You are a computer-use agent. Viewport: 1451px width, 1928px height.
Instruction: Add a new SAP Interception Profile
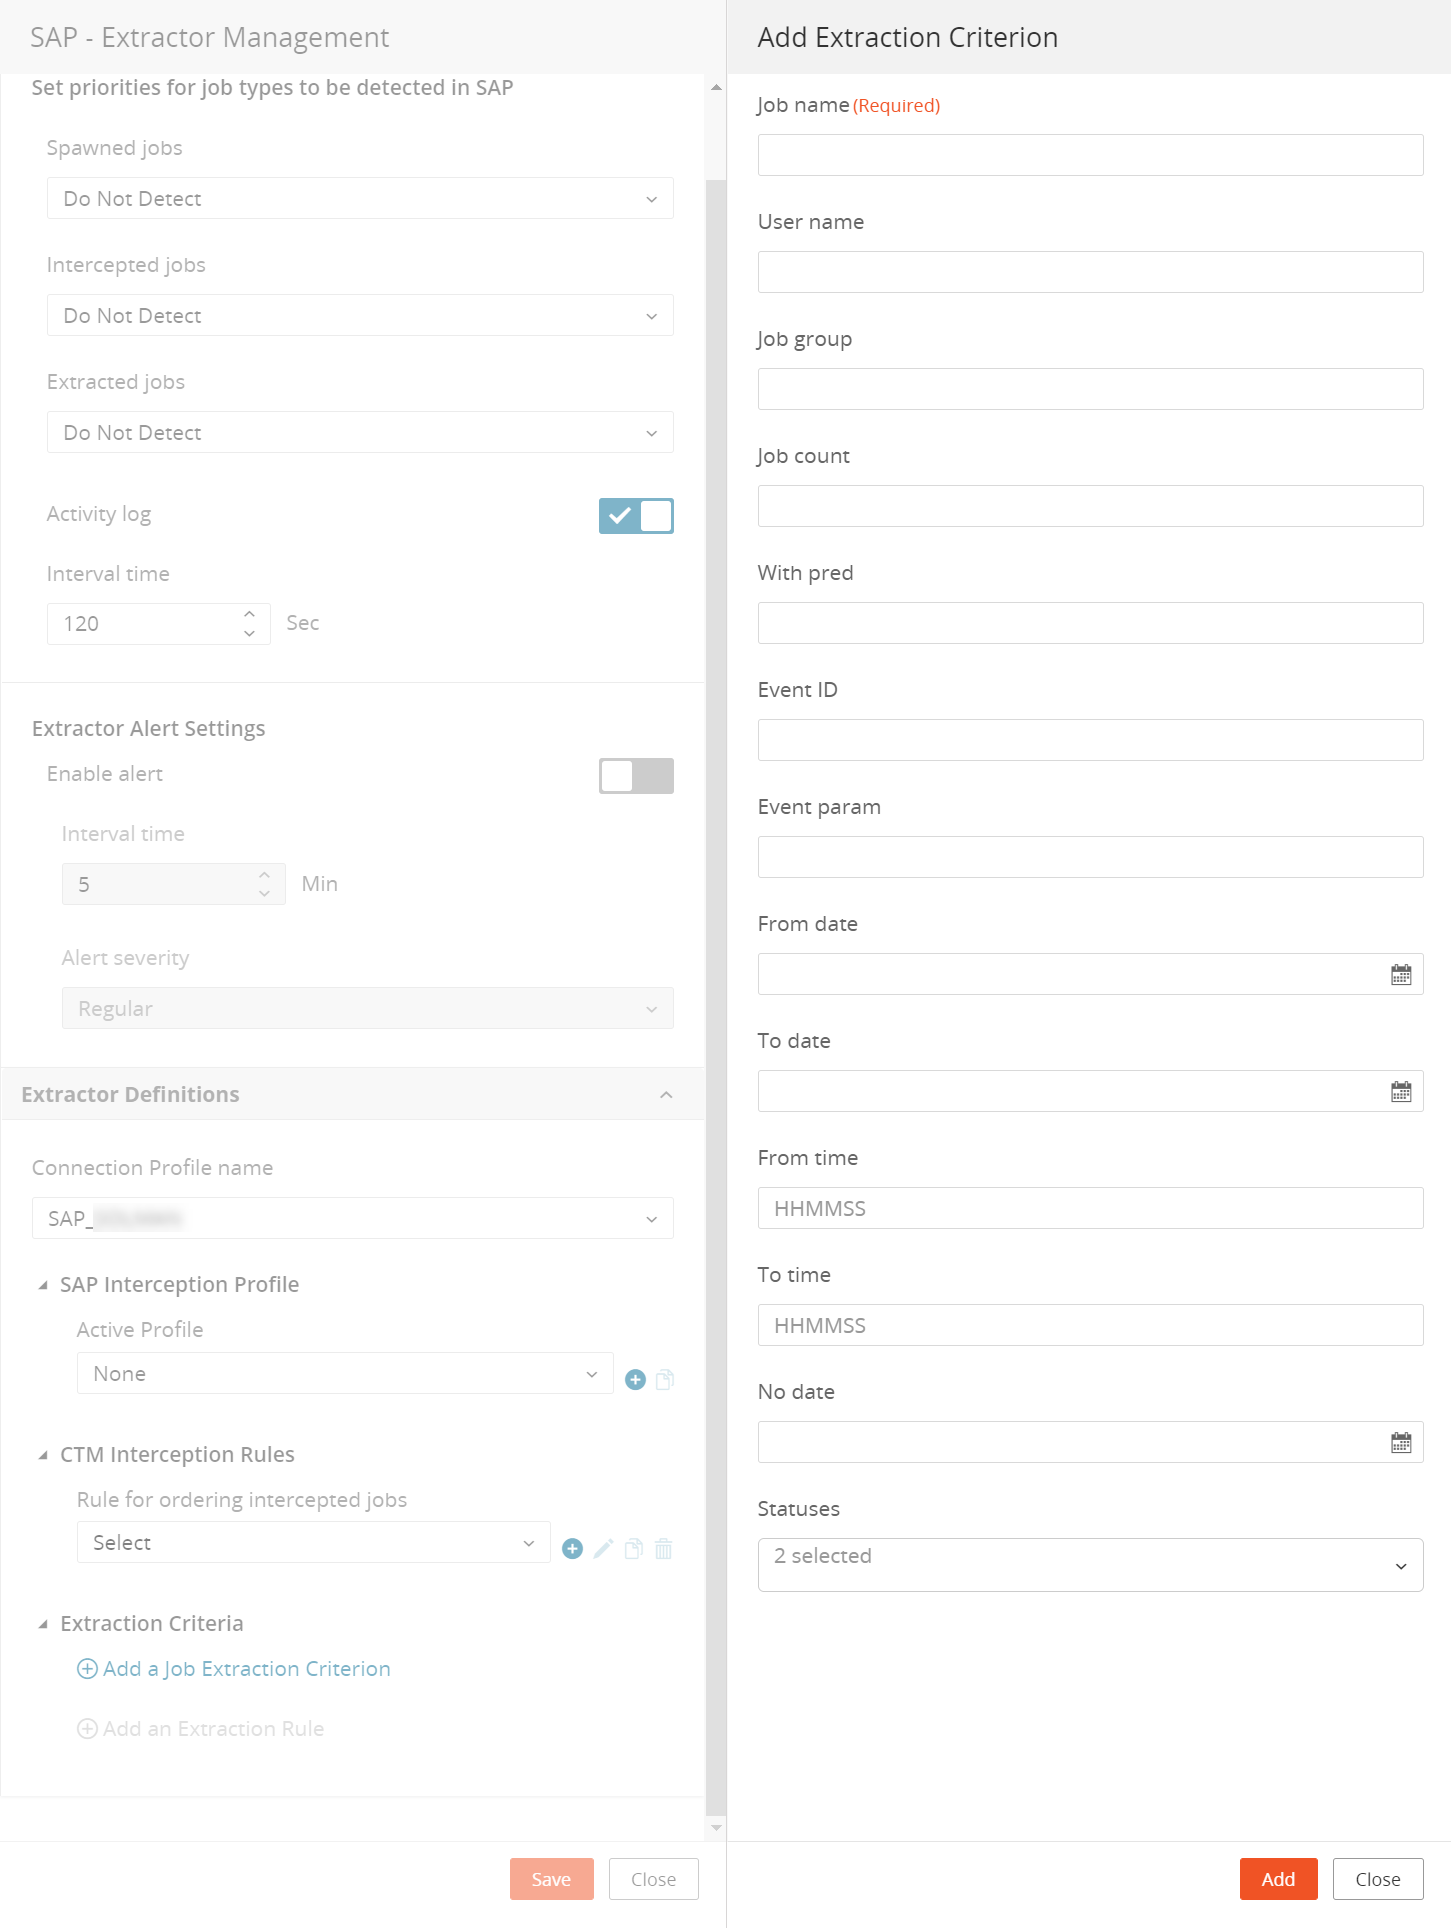tap(635, 1380)
